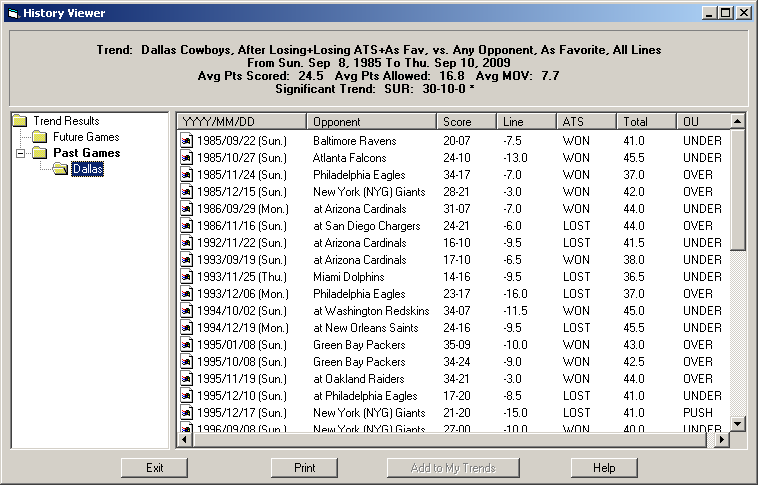Click the vertical scrollbar thumb
Viewport: 758px width, 485px height.
tap(737, 190)
